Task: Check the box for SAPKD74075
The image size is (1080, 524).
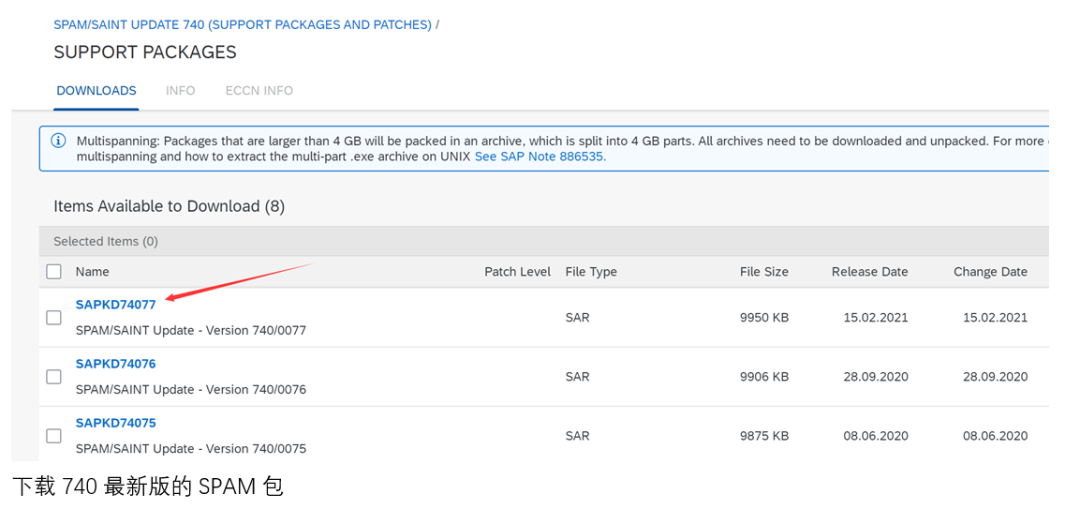Action: click(54, 436)
